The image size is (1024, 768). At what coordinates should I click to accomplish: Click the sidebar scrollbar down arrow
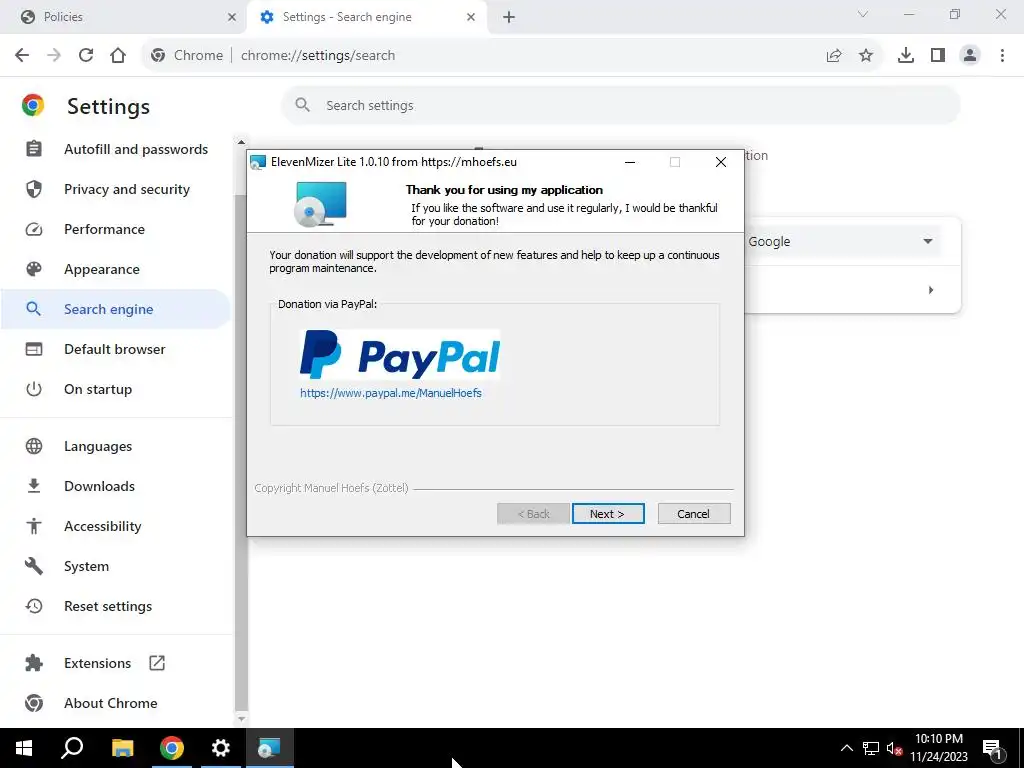point(241,718)
